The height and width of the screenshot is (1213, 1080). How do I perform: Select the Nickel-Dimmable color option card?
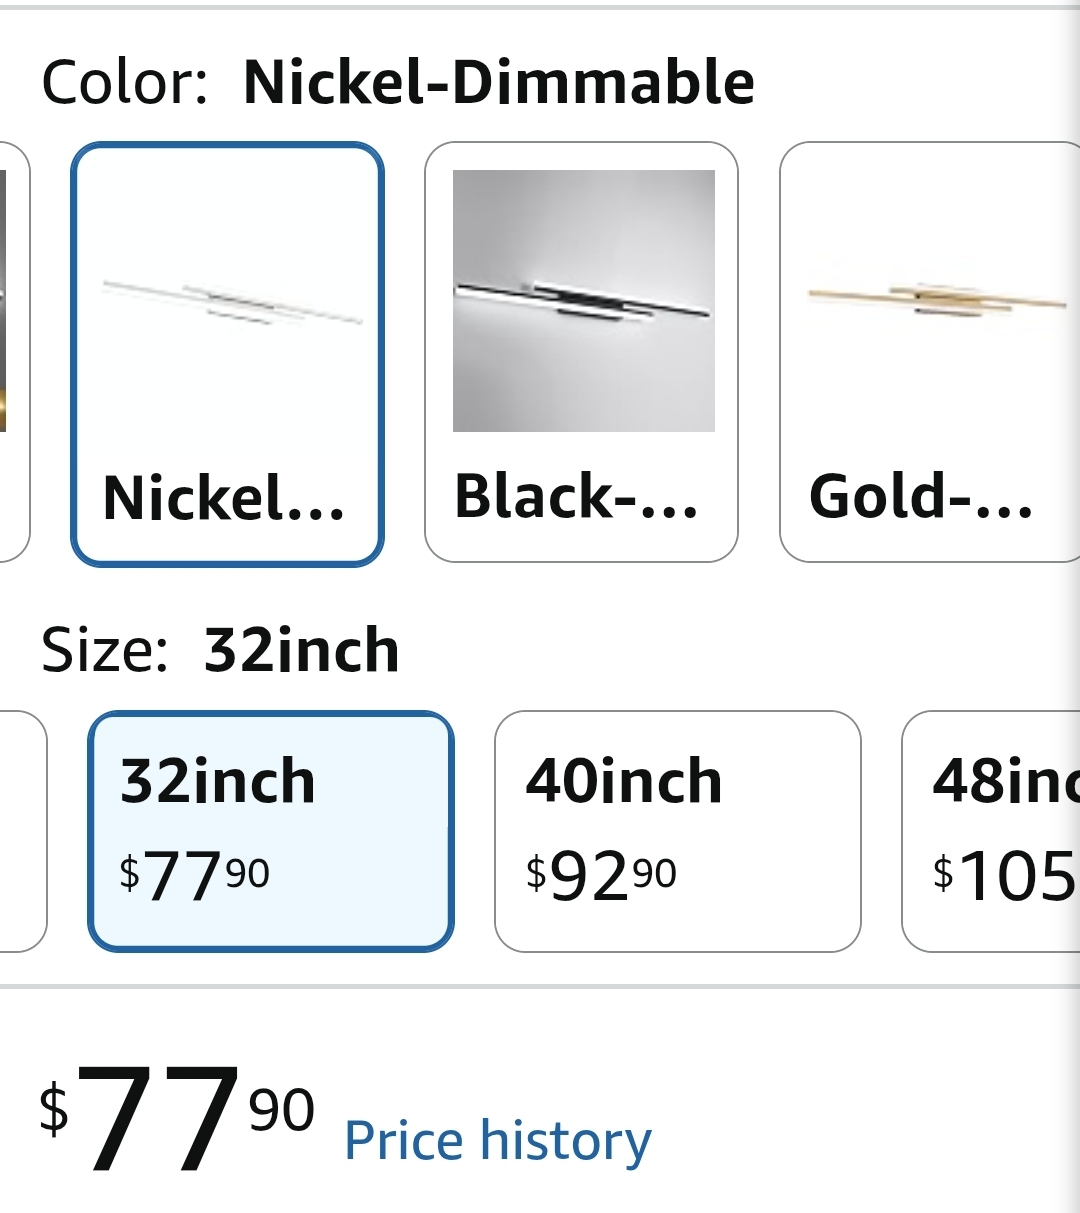(x=227, y=354)
